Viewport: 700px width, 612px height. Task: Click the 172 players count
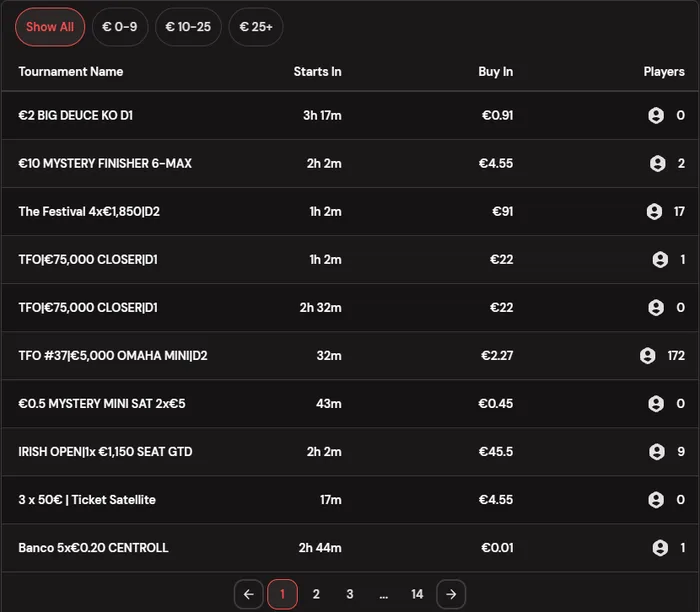click(x=676, y=356)
